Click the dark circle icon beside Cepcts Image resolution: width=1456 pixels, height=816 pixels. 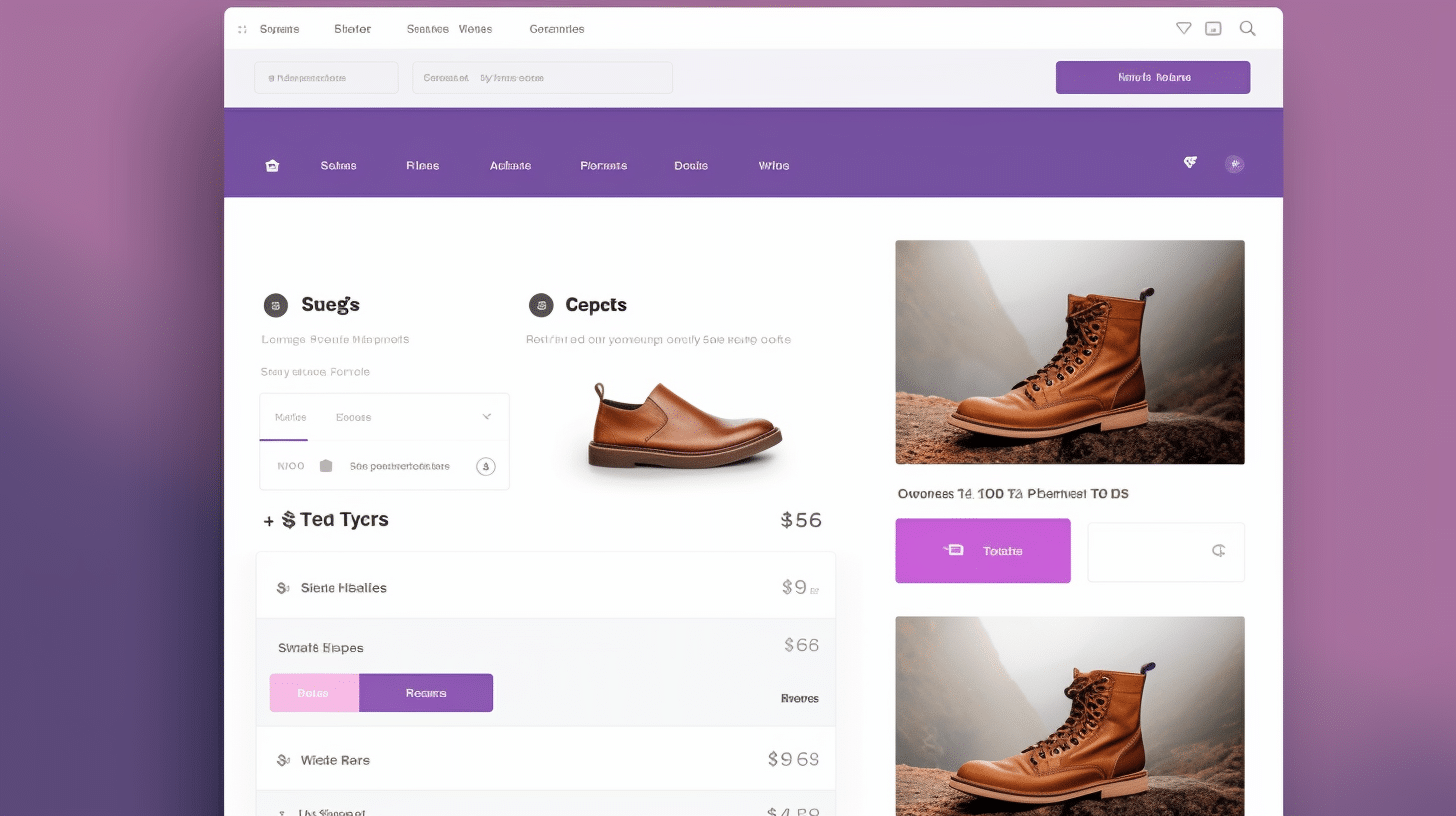(x=541, y=305)
